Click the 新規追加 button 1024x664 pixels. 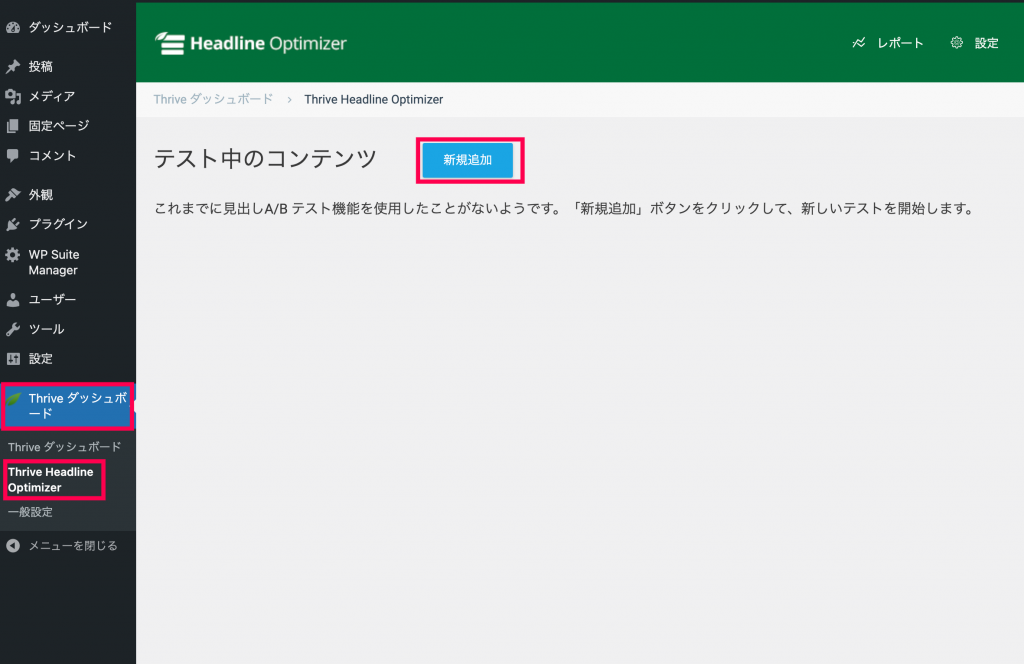pyautogui.click(x=468, y=160)
